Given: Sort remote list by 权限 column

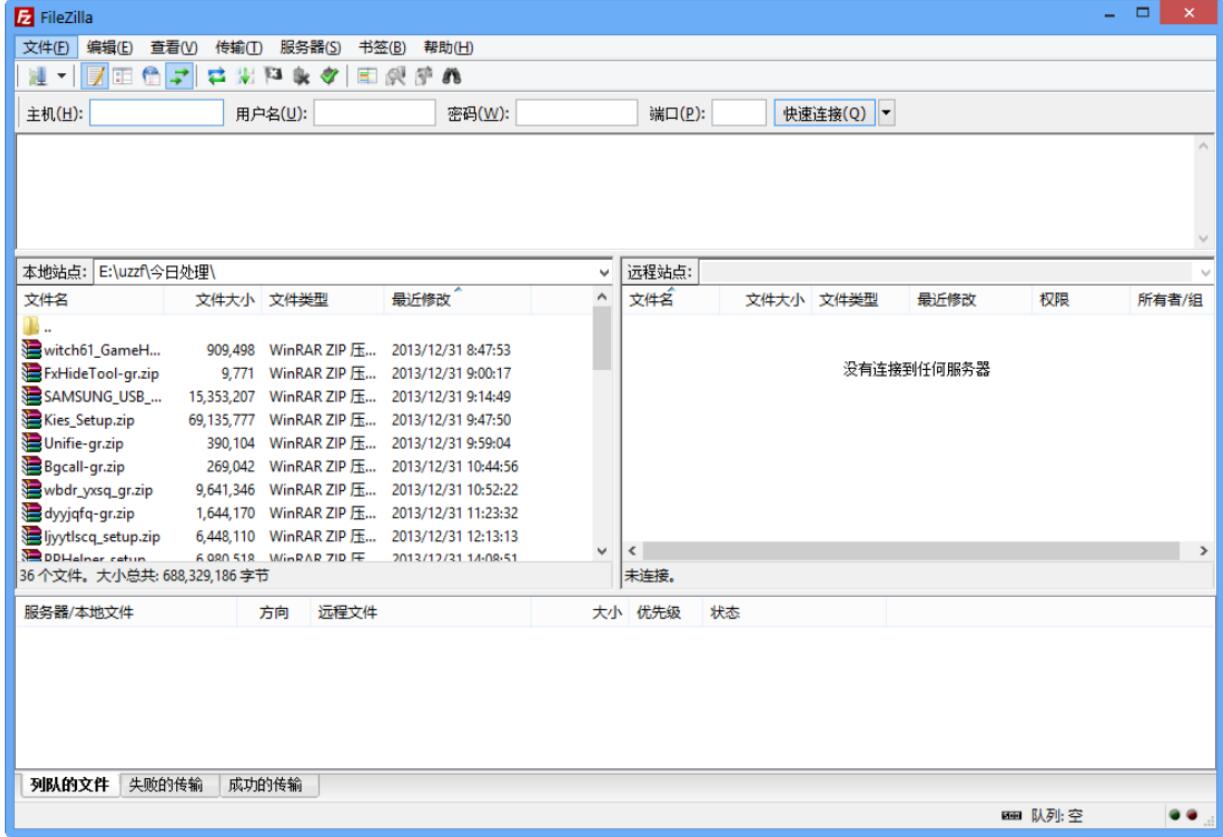Looking at the screenshot, I should click(x=1079, y=299).
